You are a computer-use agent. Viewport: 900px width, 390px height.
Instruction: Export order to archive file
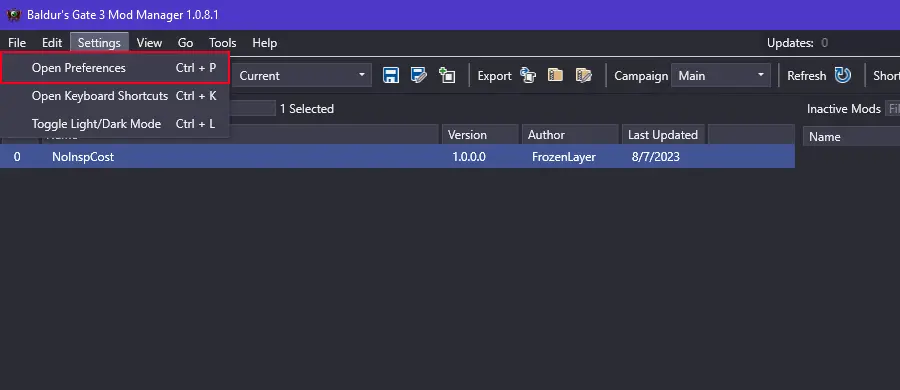555,75
